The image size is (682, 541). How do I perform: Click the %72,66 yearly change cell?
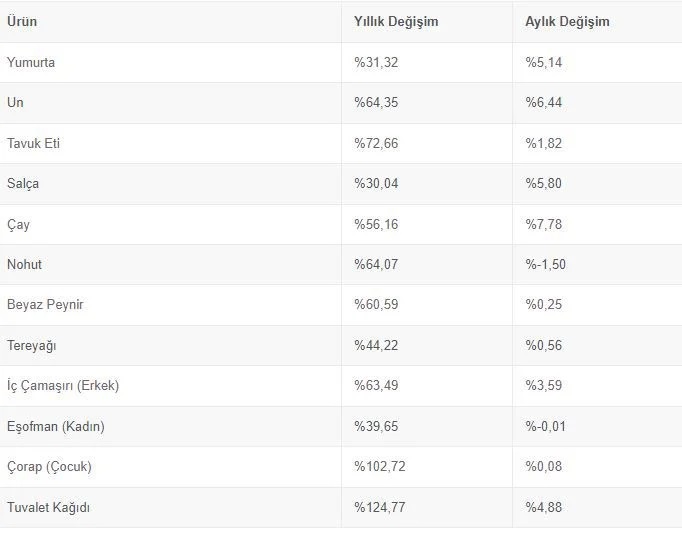pos(376,143)
